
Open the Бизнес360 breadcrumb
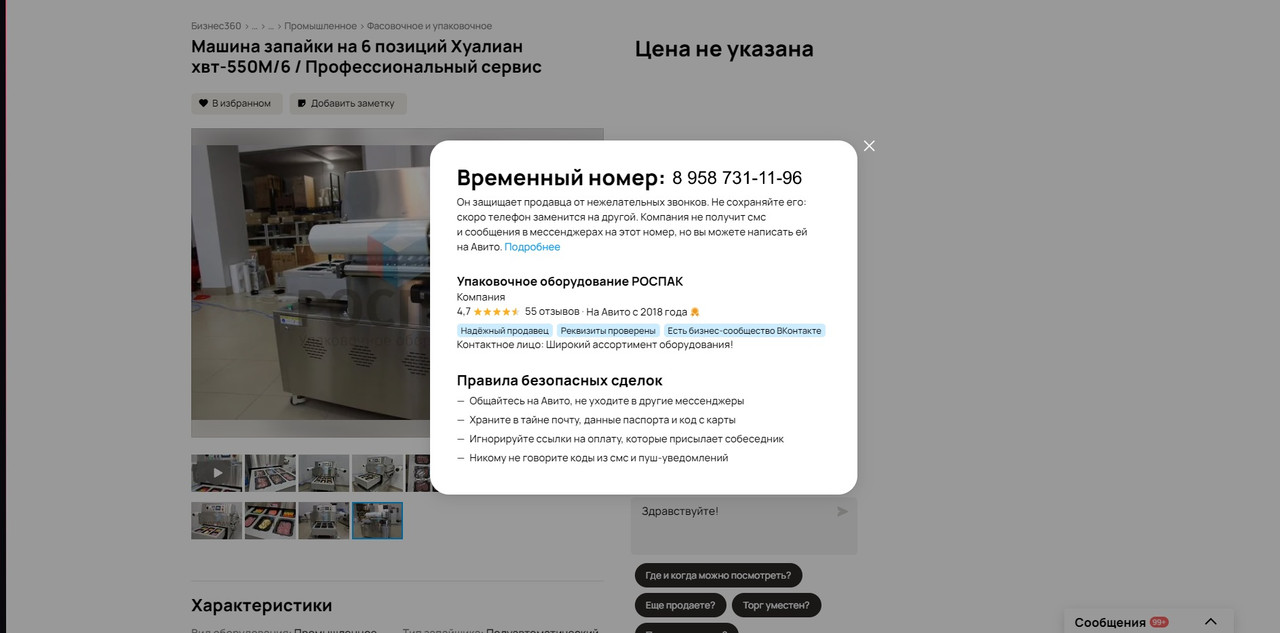click(217, 26)
